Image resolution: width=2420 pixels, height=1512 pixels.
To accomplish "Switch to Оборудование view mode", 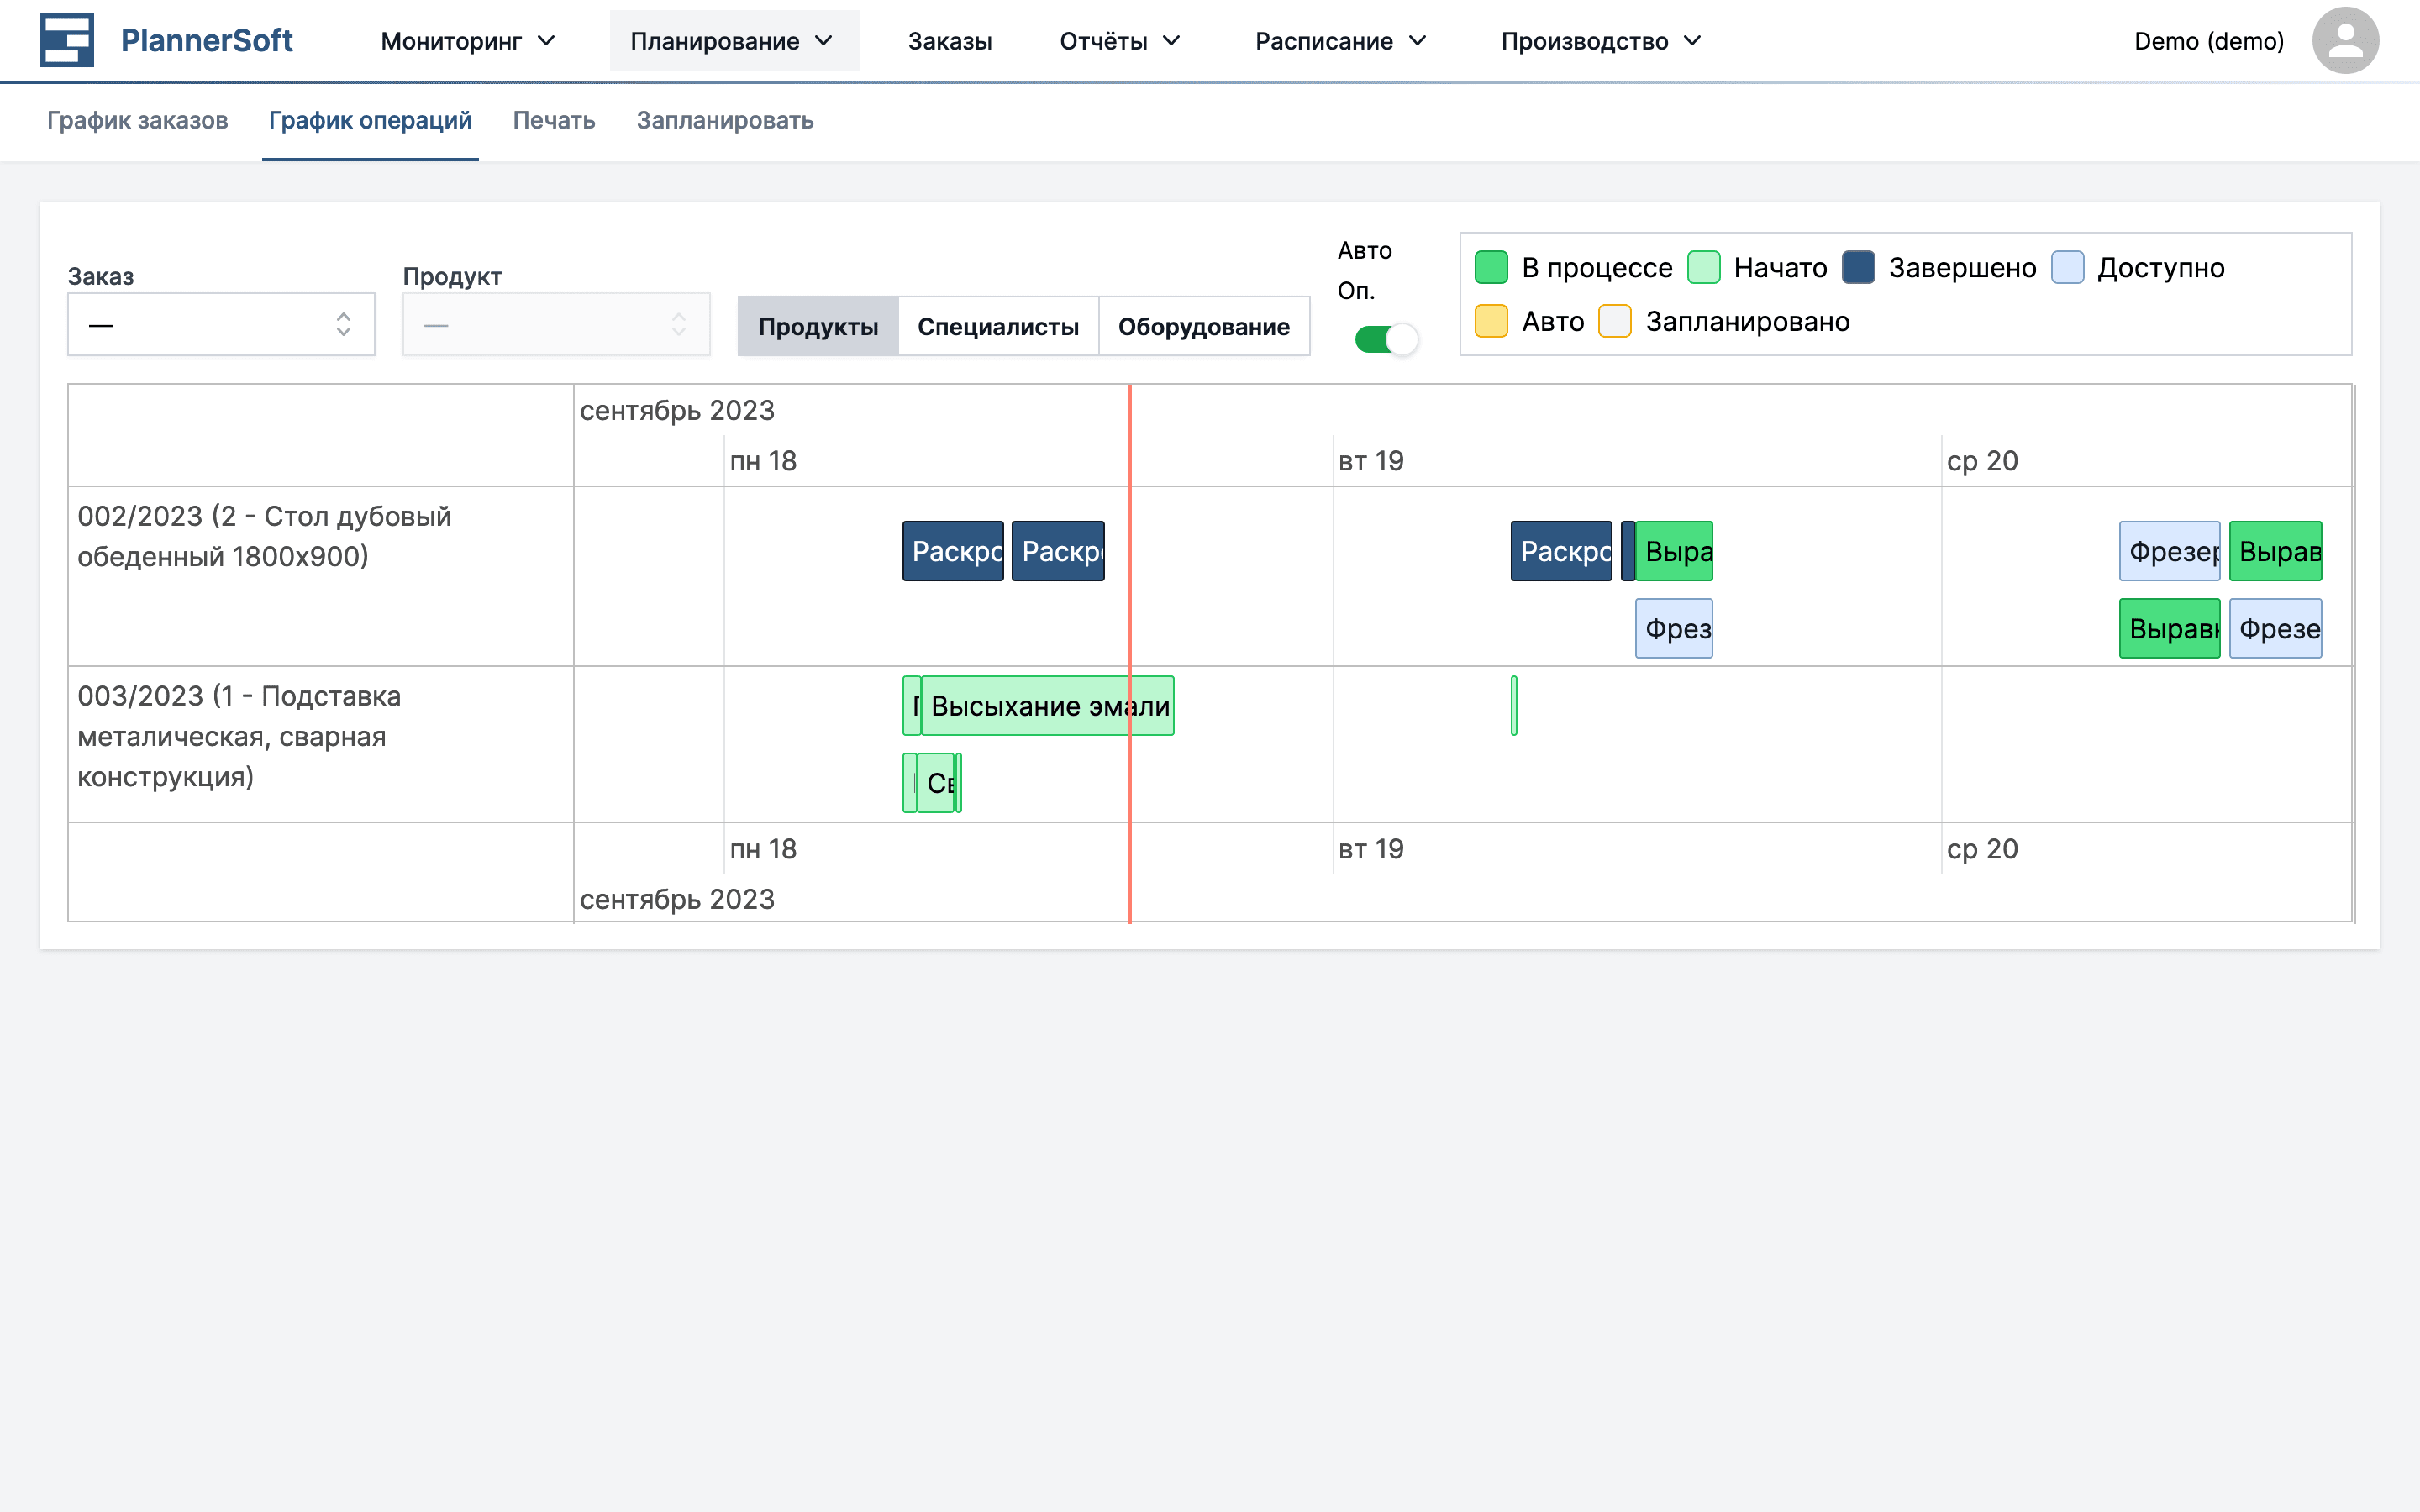I will (1203, 325).
